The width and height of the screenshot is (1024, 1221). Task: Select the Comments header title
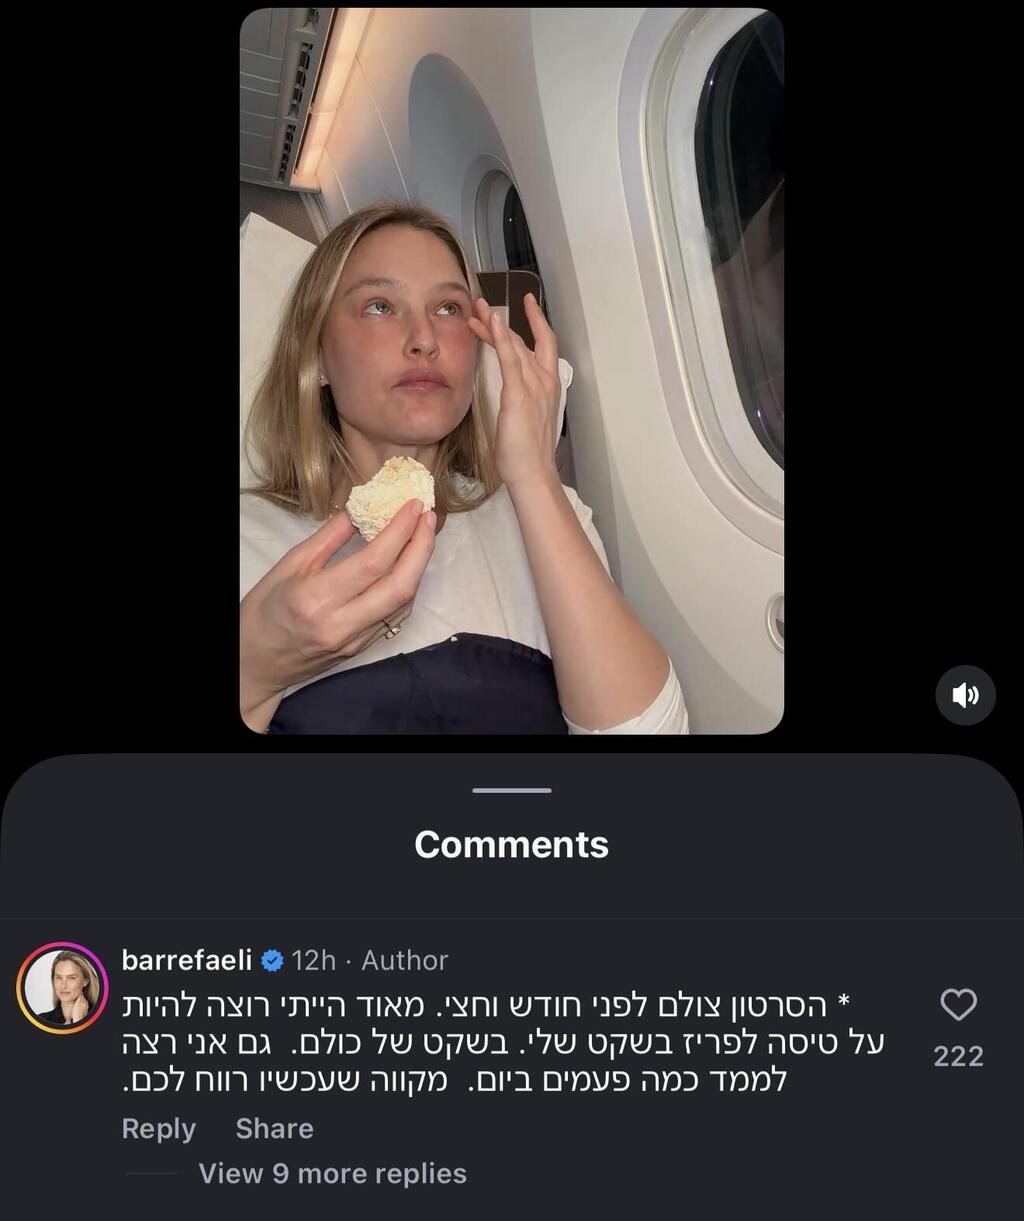[x=511, y=844]
